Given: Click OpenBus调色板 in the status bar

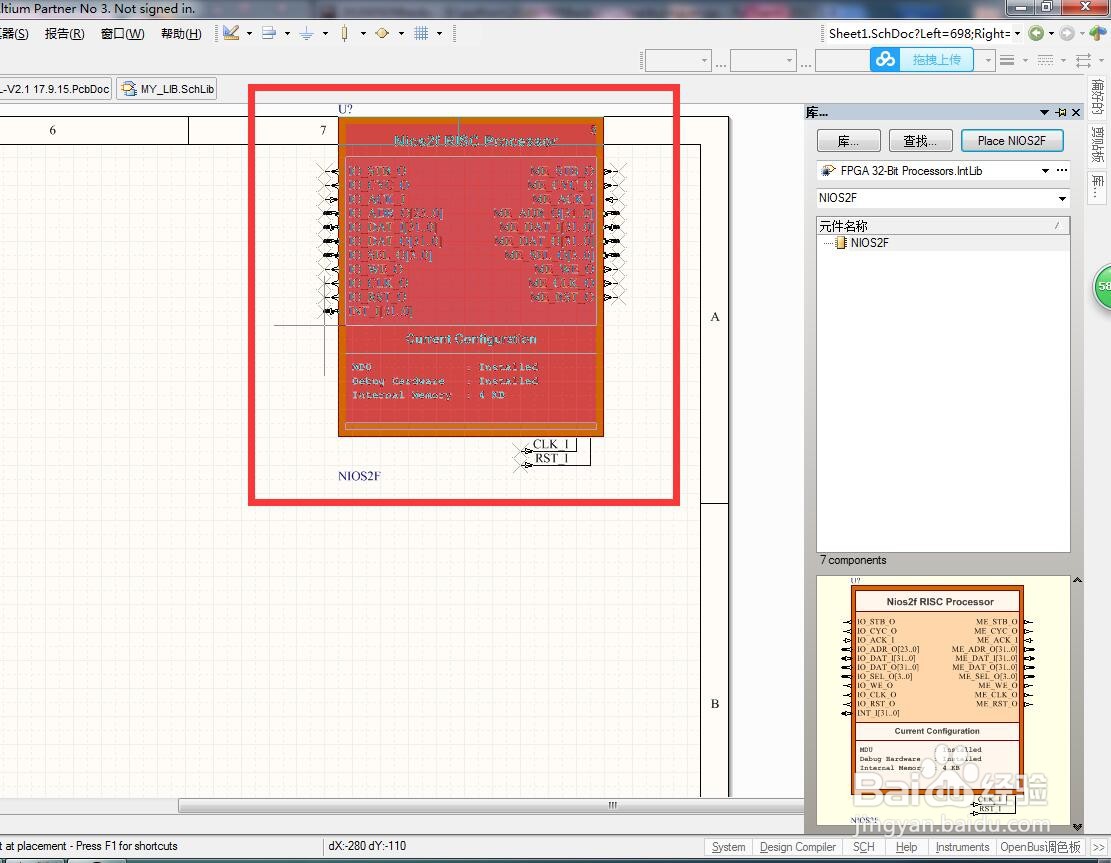Looking at the screenshot, I should pos(1041,847).
